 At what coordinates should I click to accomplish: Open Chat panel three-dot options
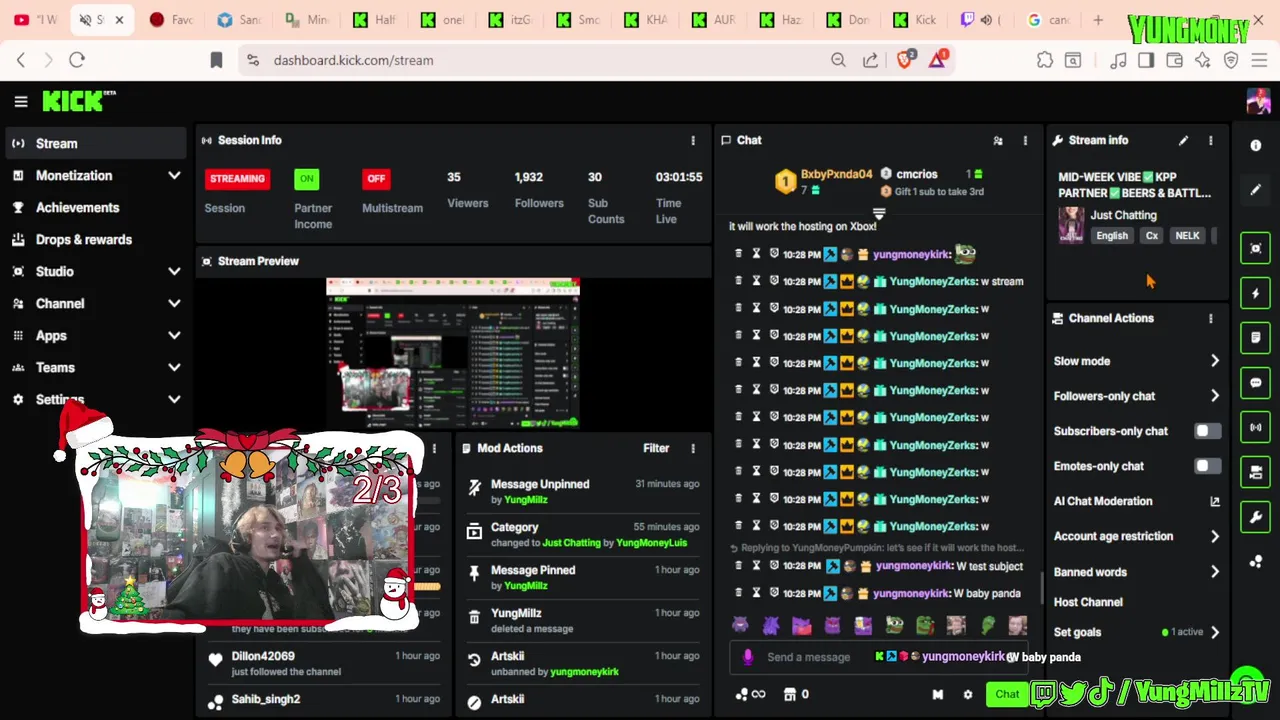(1025, 141)
